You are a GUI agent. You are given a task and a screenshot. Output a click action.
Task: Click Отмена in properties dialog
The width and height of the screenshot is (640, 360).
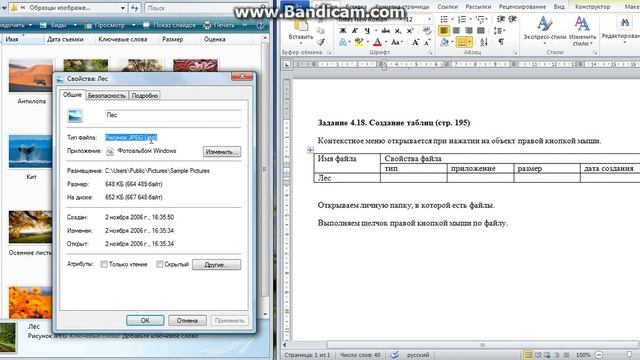pyautogui.click(x=187, y=320)
